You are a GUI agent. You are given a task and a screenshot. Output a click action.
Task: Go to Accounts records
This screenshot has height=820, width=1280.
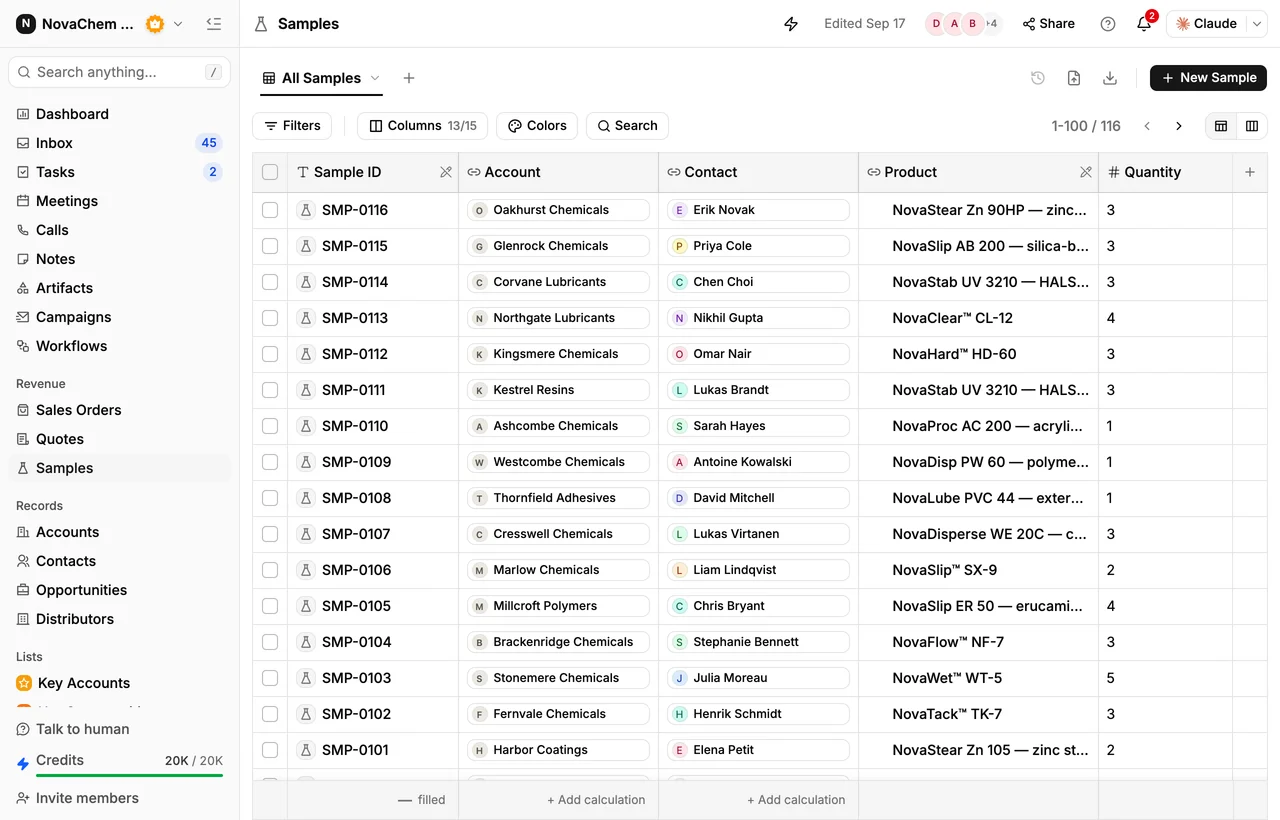tap(120, 532)
